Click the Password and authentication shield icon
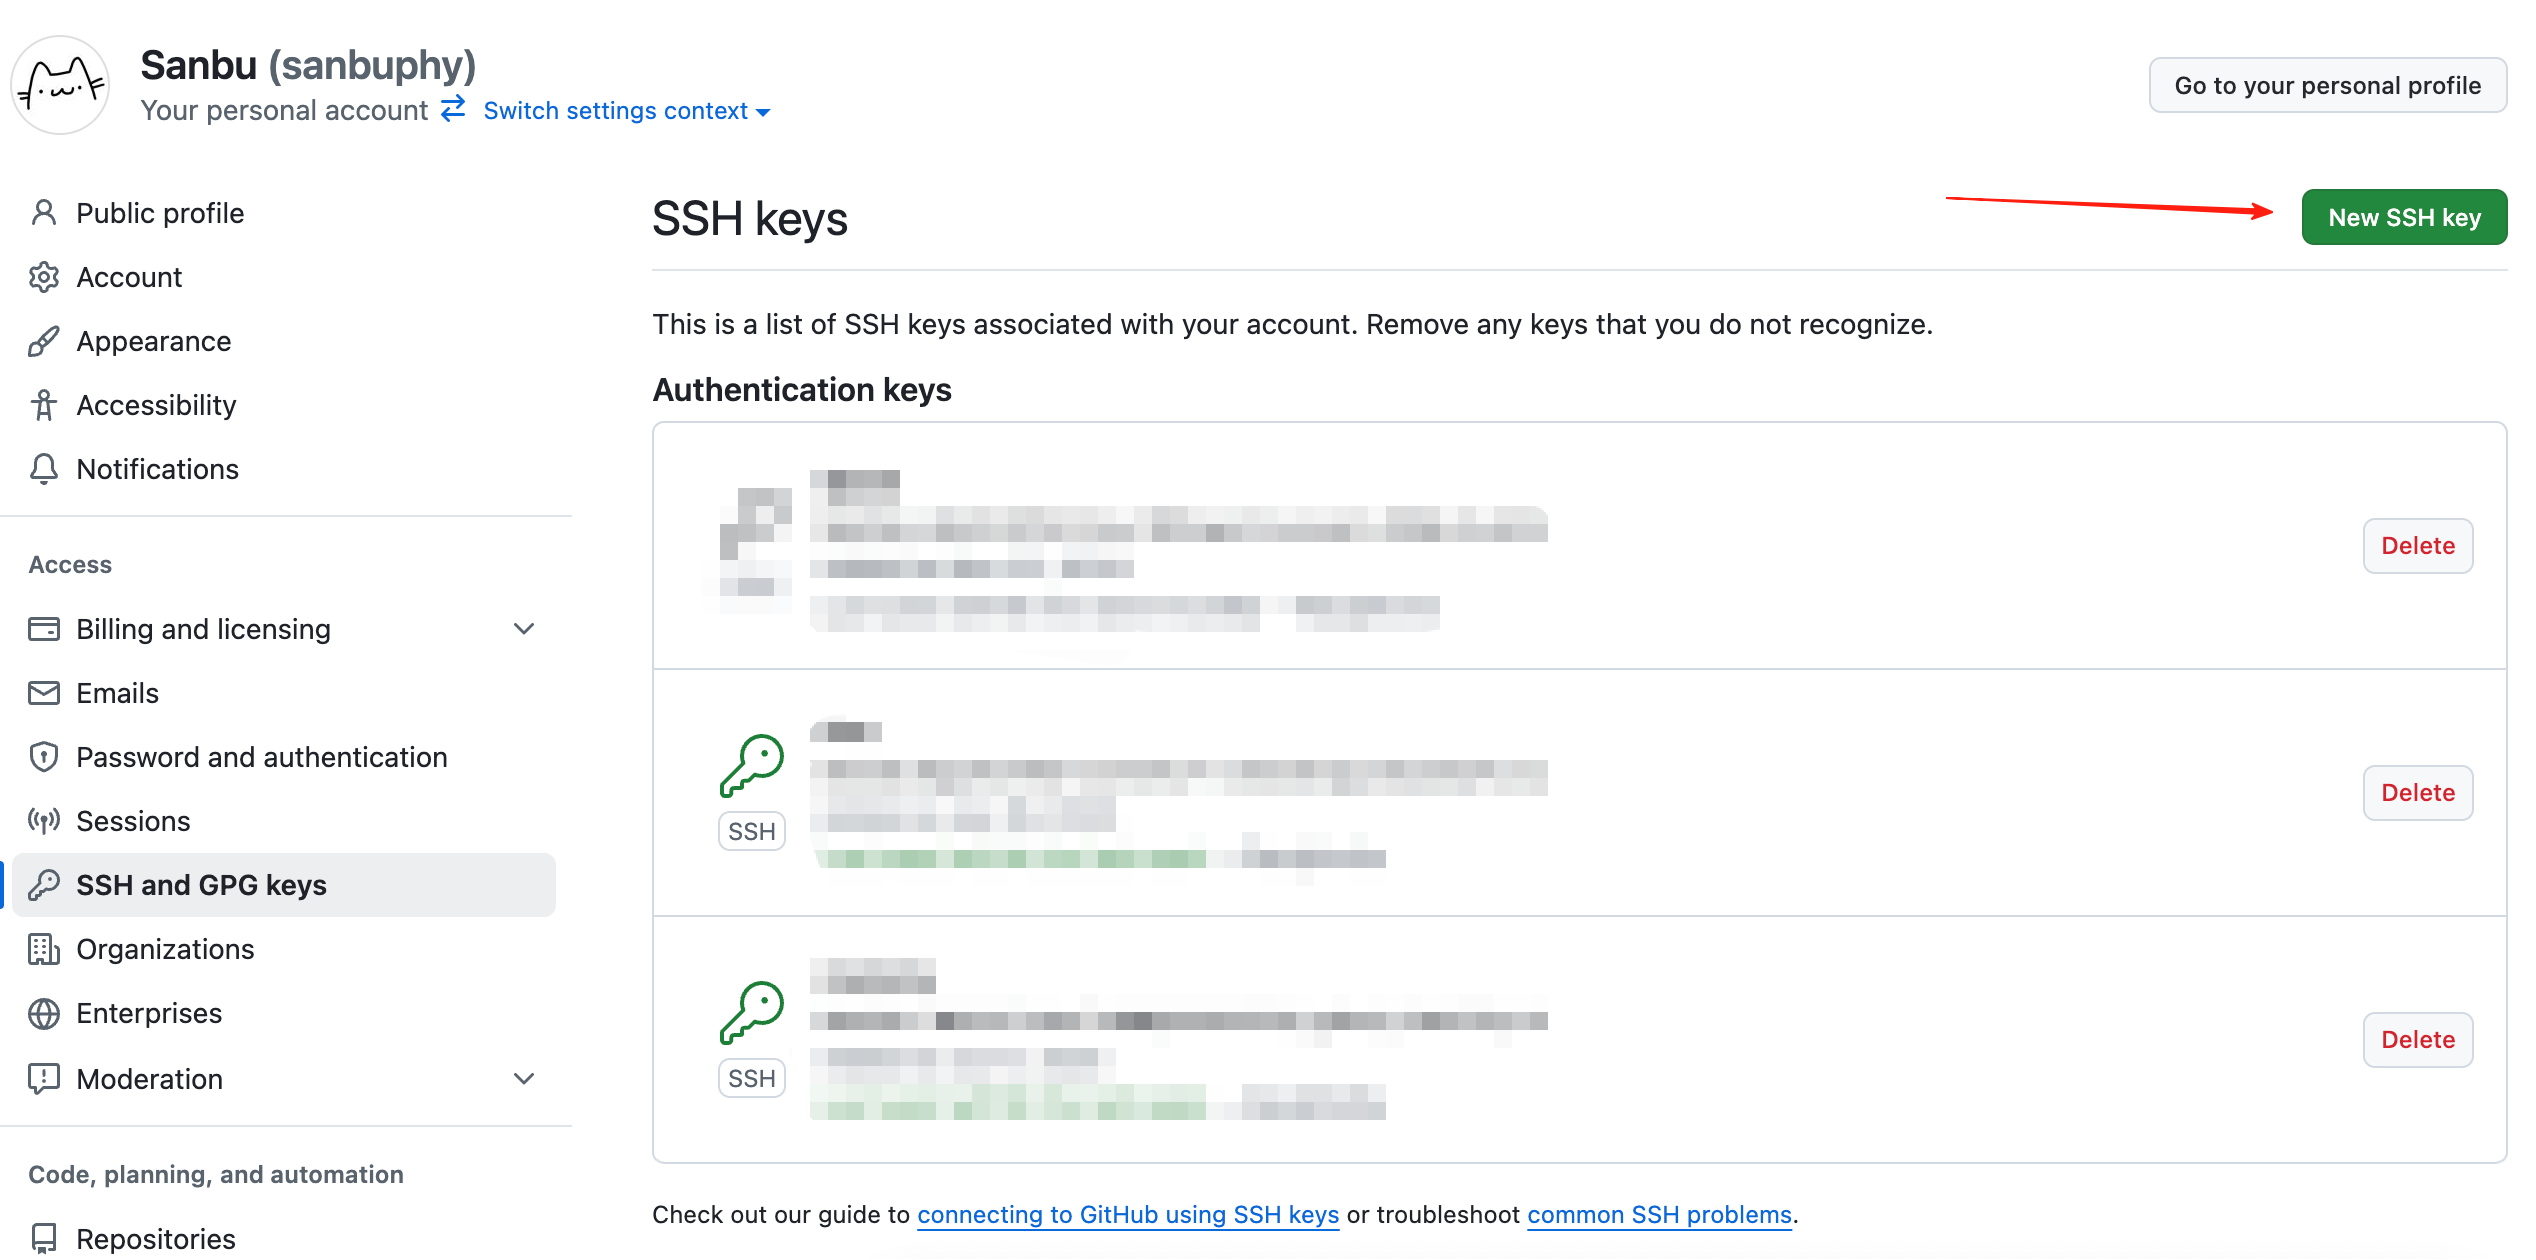2536x1260 pixels. (x=43, y=757)
